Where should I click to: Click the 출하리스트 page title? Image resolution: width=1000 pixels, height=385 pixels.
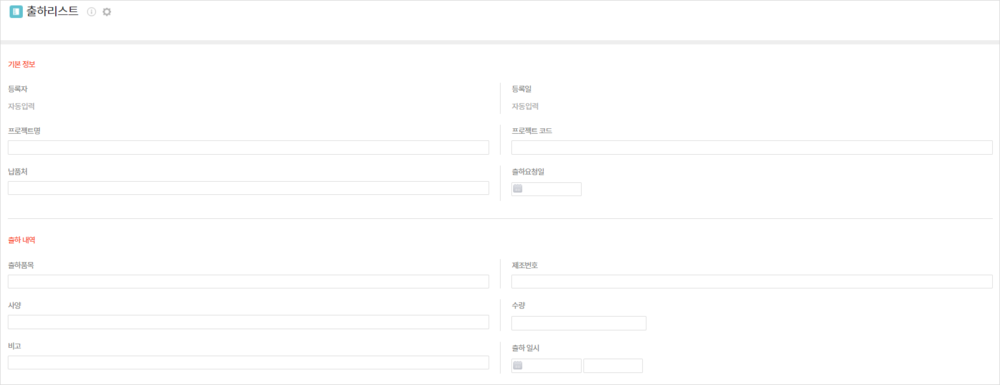tap(52, 11)
